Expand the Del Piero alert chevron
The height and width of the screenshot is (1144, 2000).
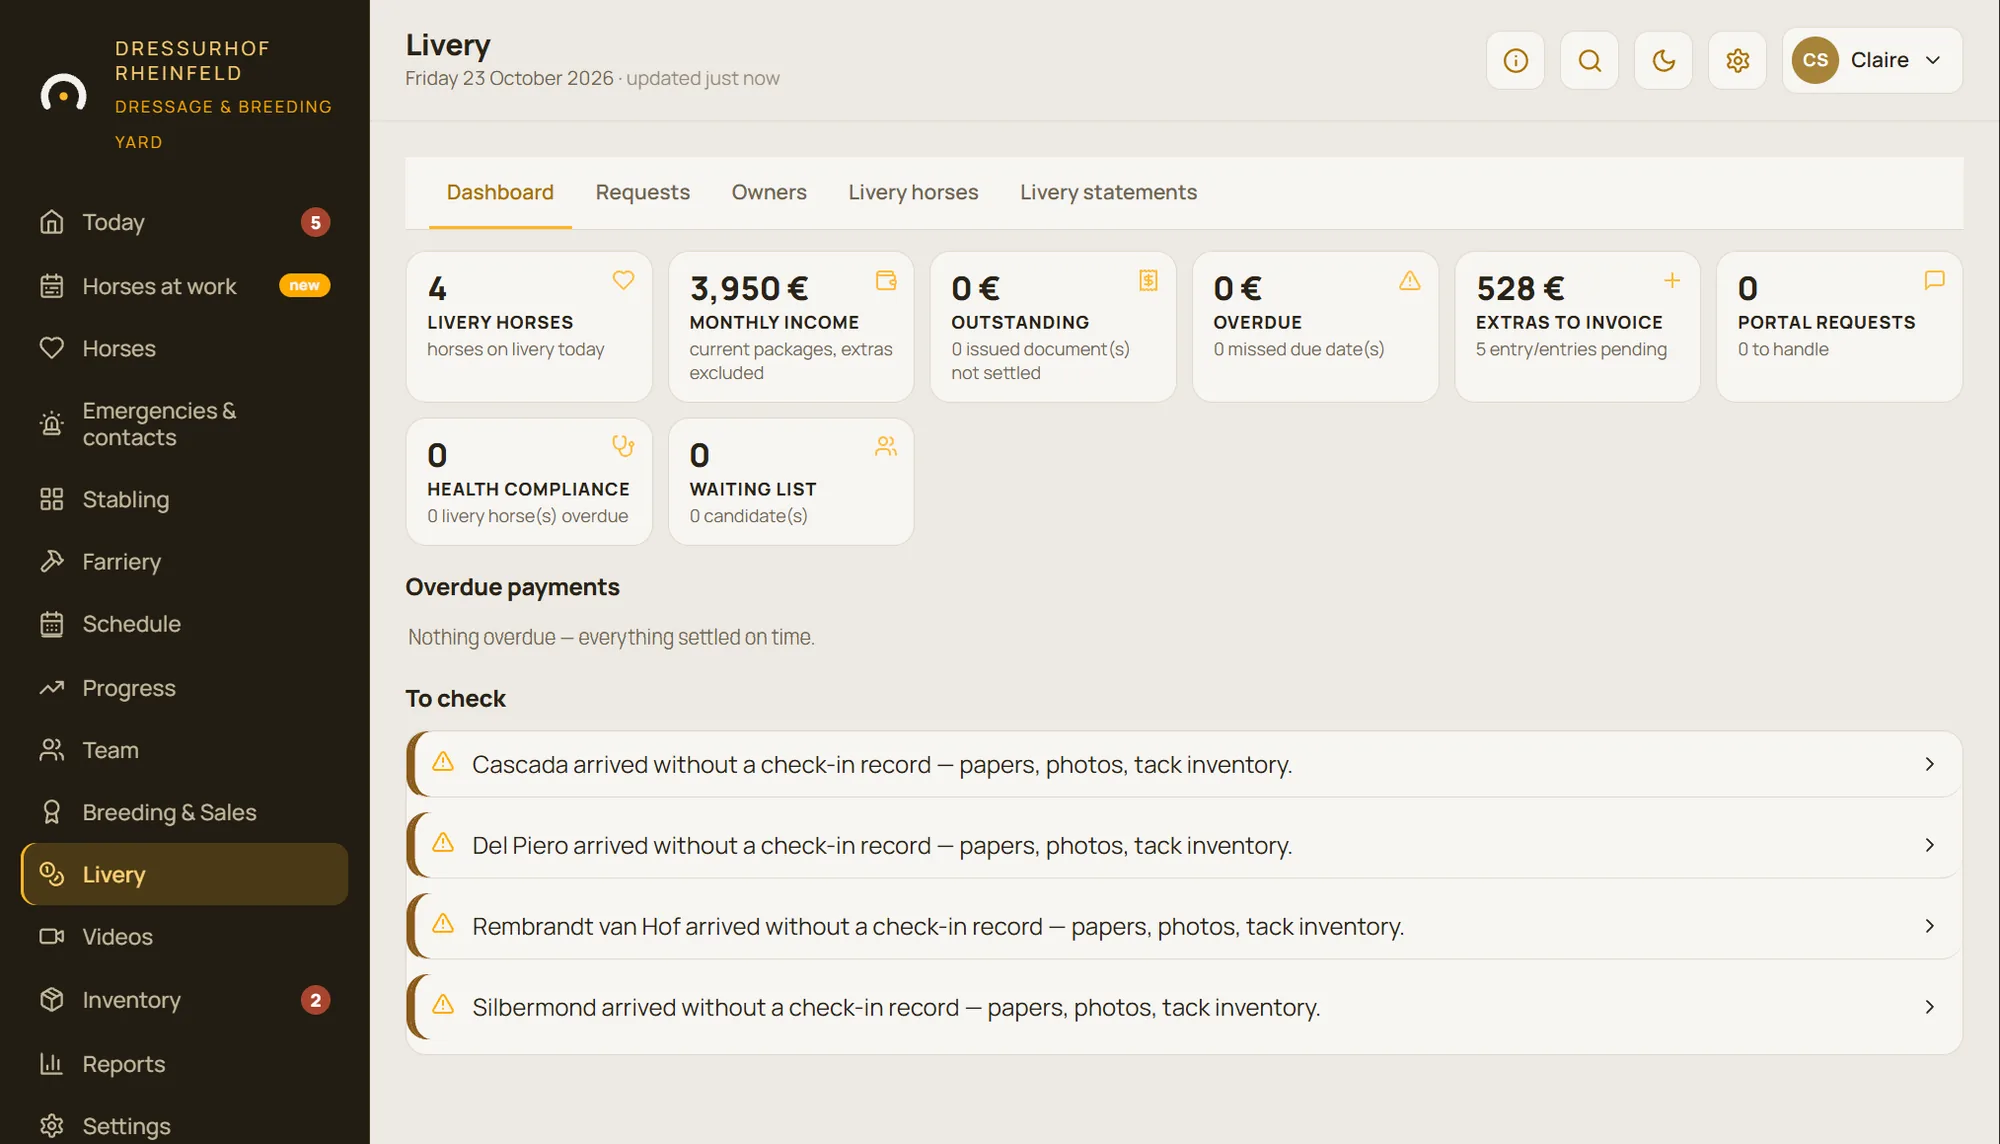[1929, 845]
